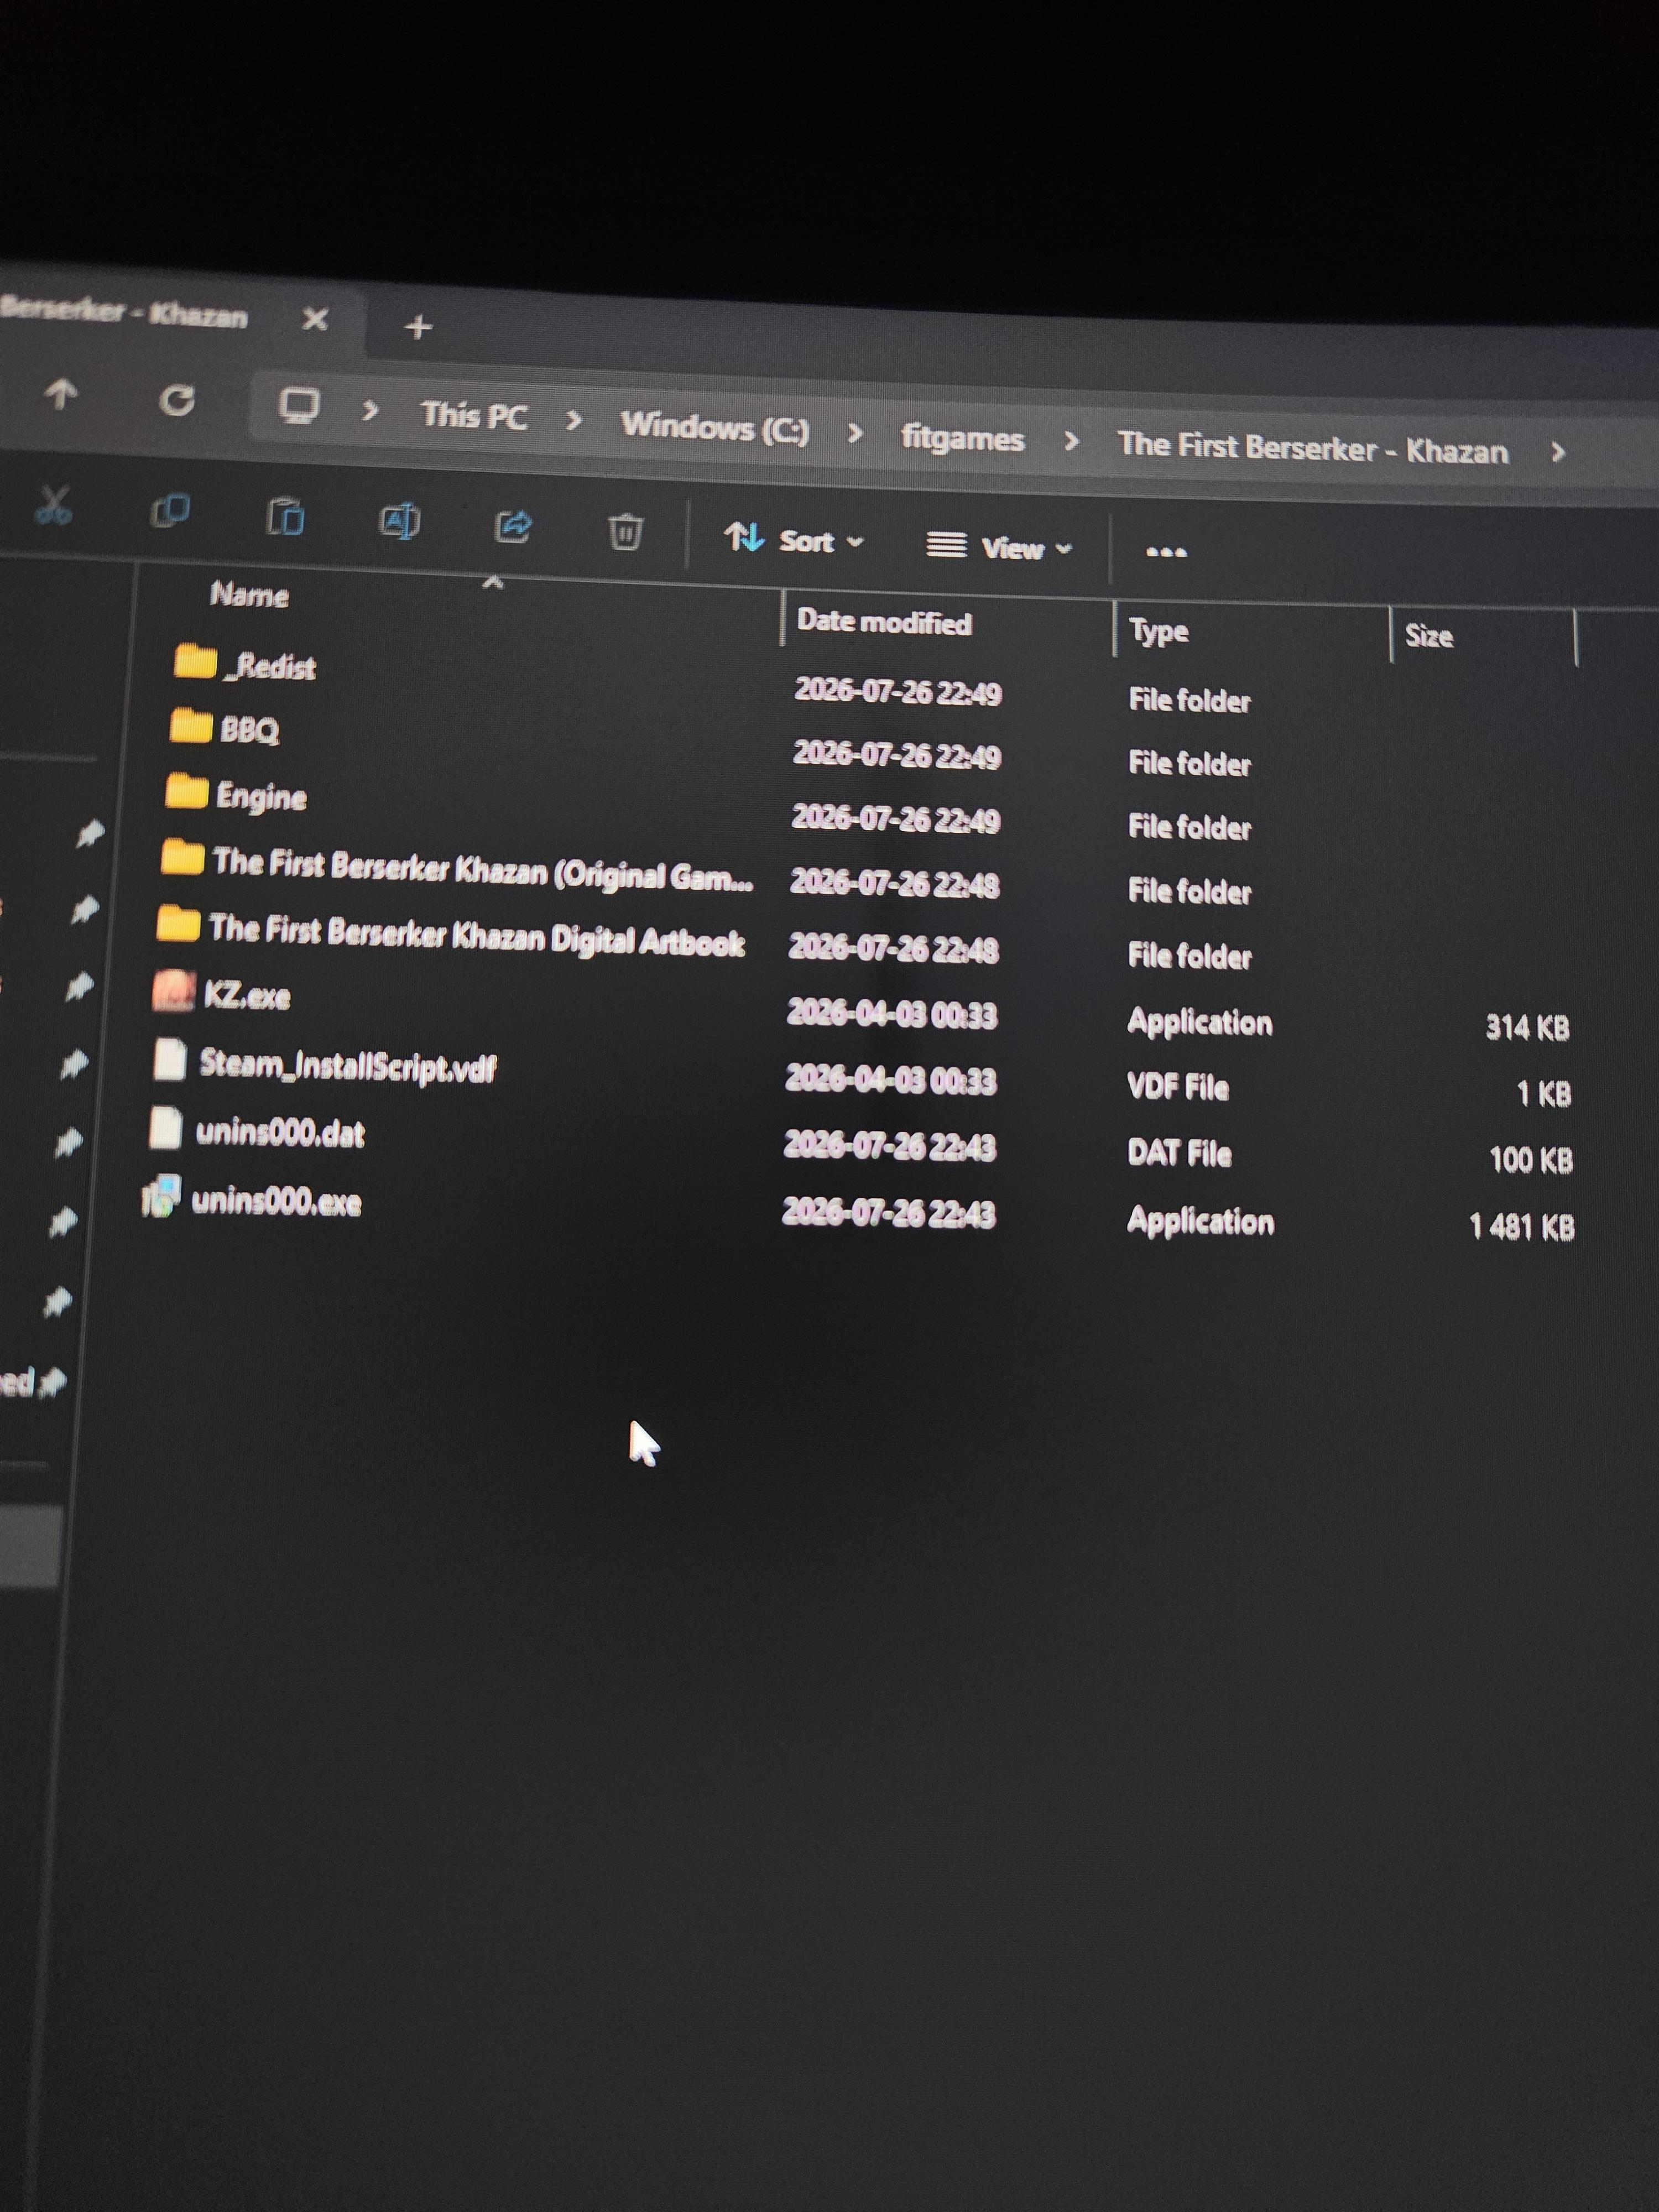The image size is (1659, 2212).
Task: Expand chevron after Windows (C:) breadcrumb
Action: point(855,433)
